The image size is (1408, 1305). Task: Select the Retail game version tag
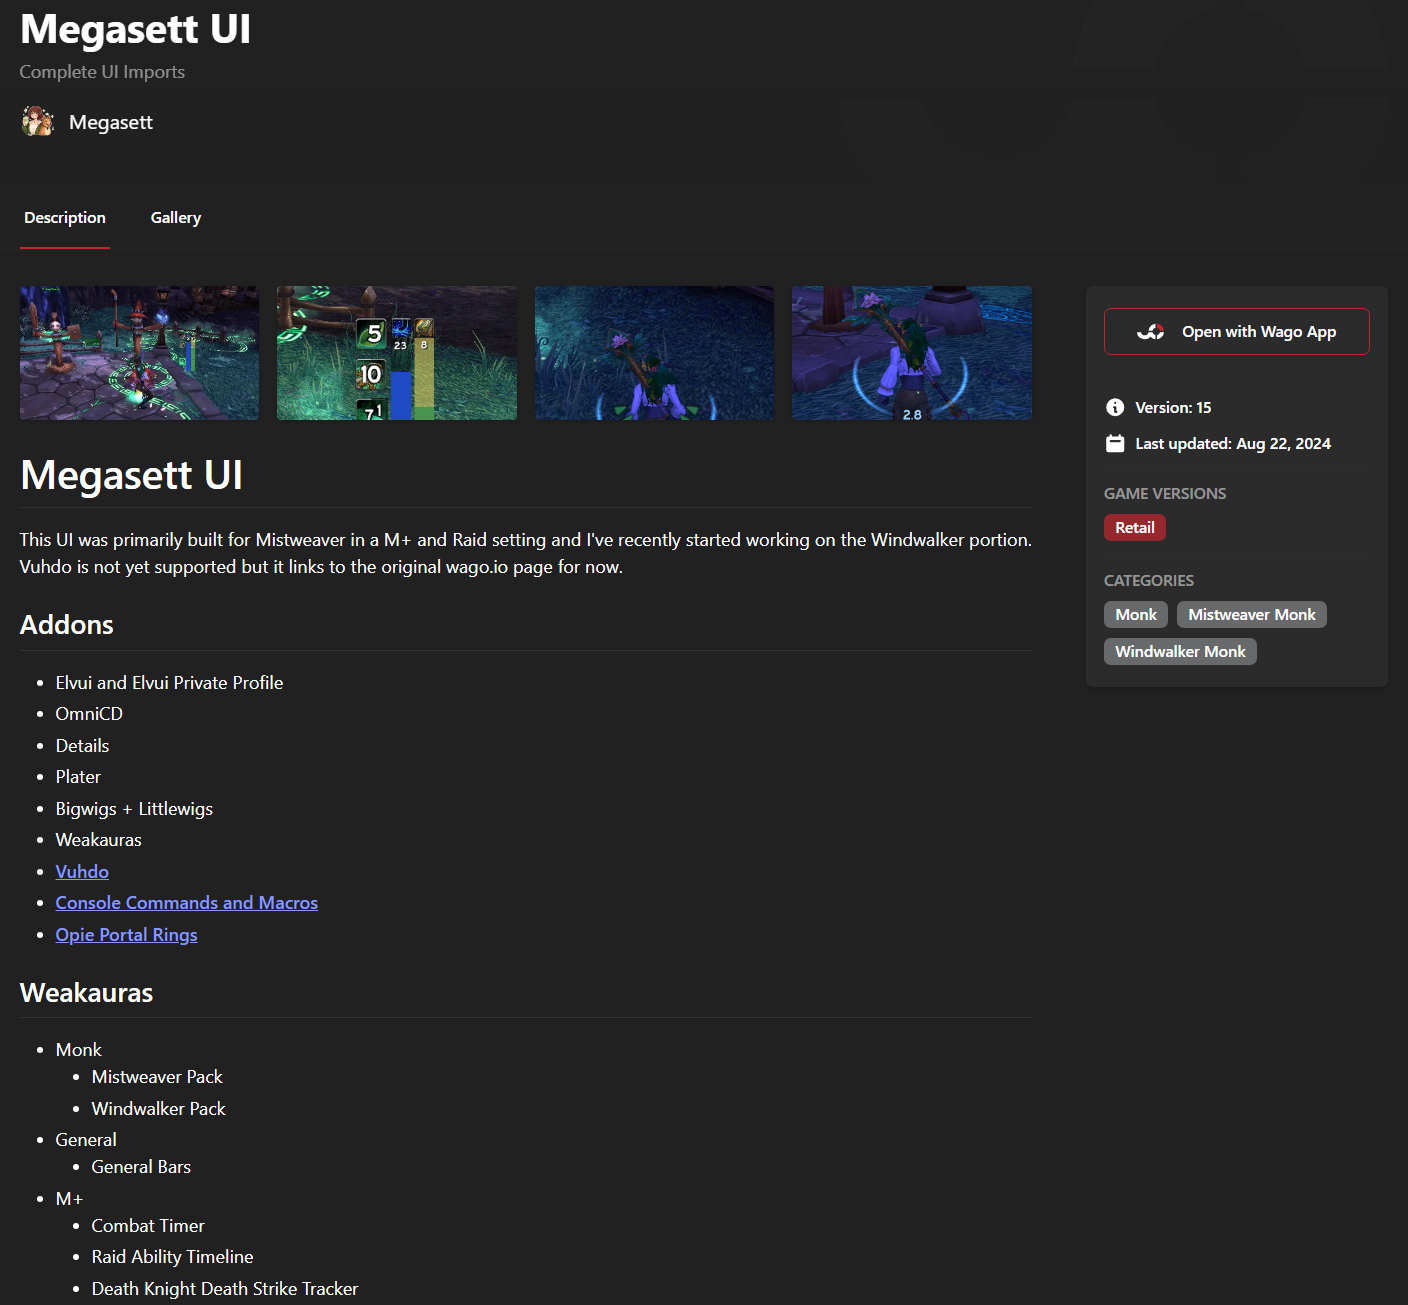(1135, 528)
